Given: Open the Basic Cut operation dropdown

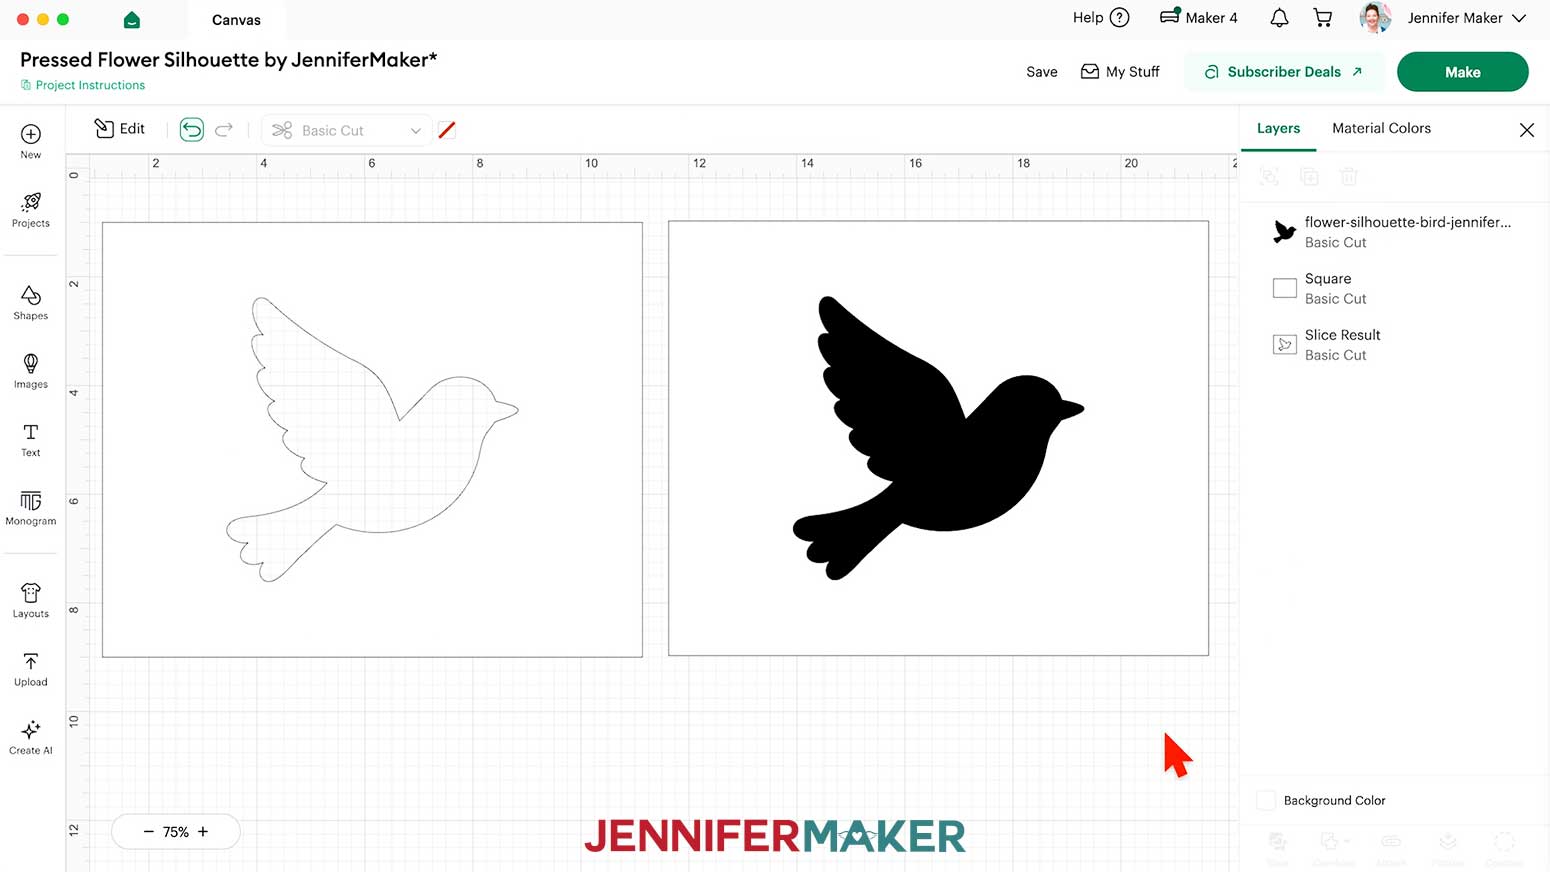Looking at the screenshot, I should coord(346,130).
